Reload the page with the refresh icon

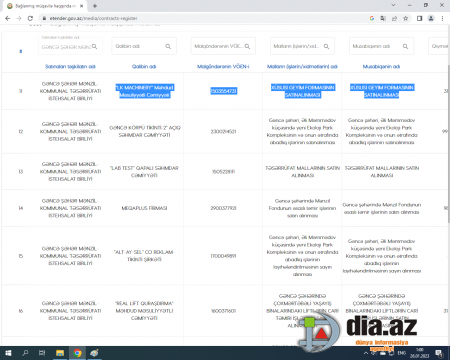(30, 18)
